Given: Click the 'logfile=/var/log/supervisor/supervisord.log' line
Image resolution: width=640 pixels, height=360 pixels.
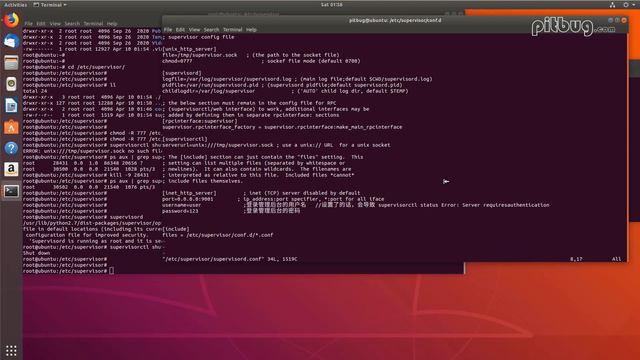Looking at the screenshot, I should 297,79.
